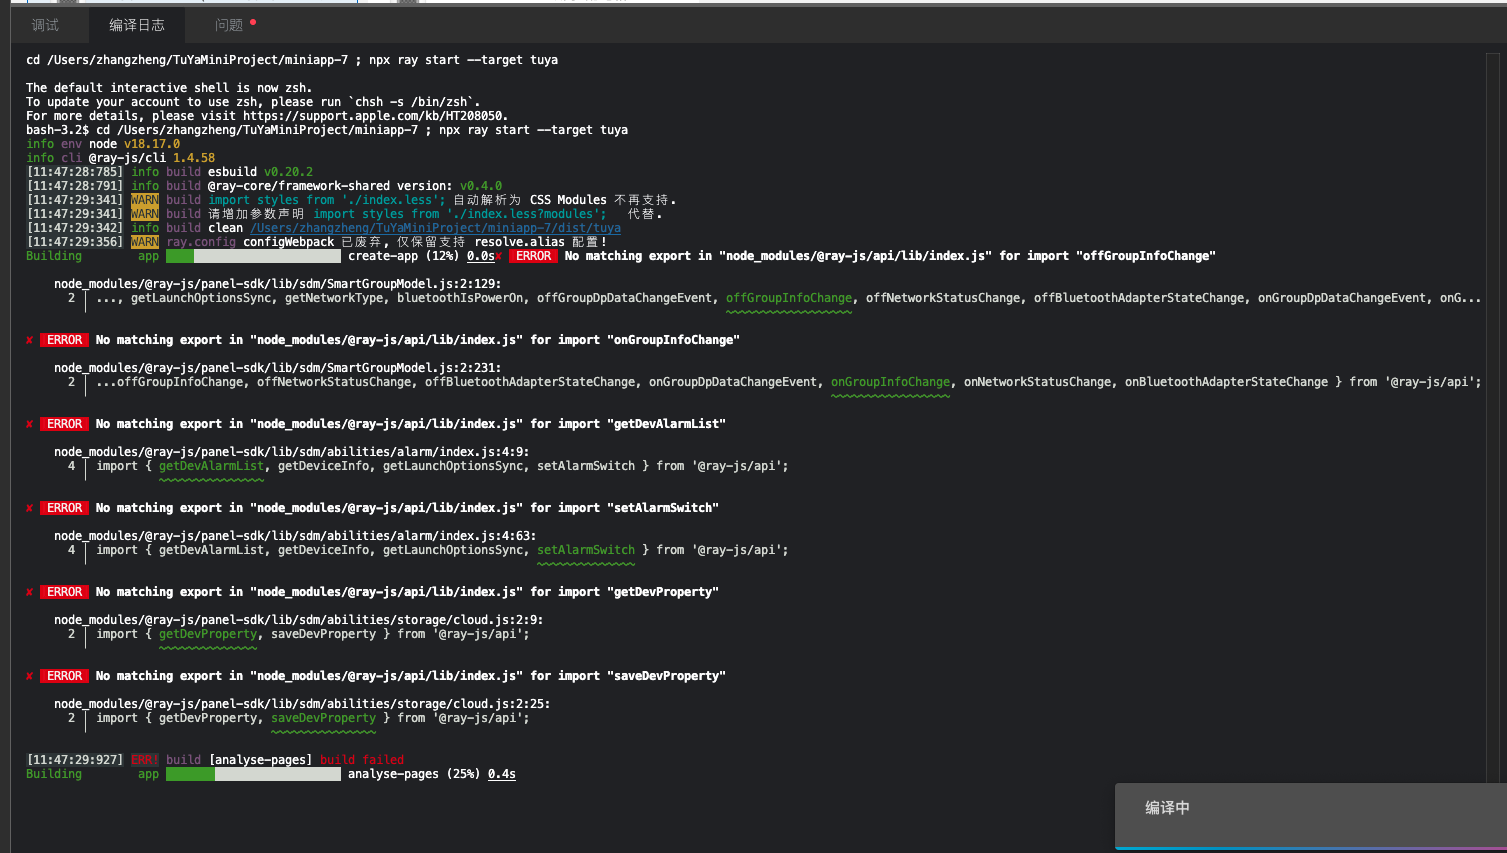Click the analyse-pages green progress bar
The height and width of the screenshot is (853, 1507).
(190, 774)
